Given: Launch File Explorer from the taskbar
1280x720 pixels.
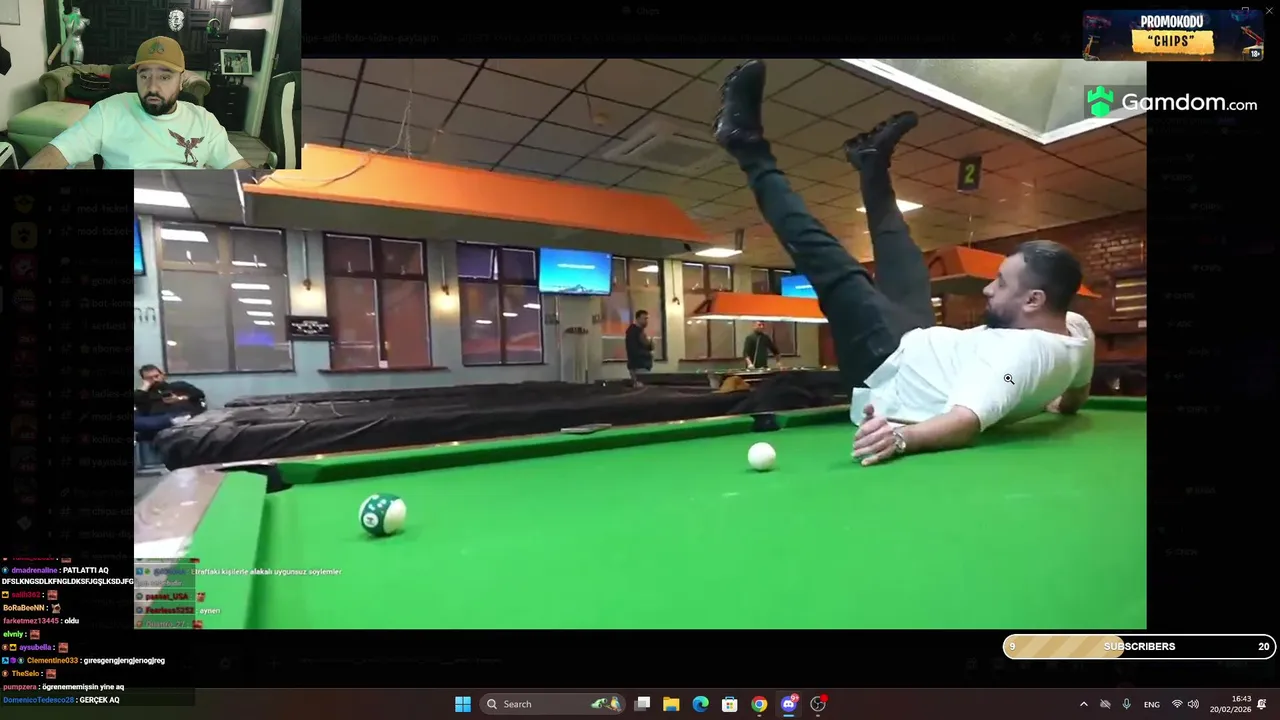Looking at the screenshot, I should (671, 704).
